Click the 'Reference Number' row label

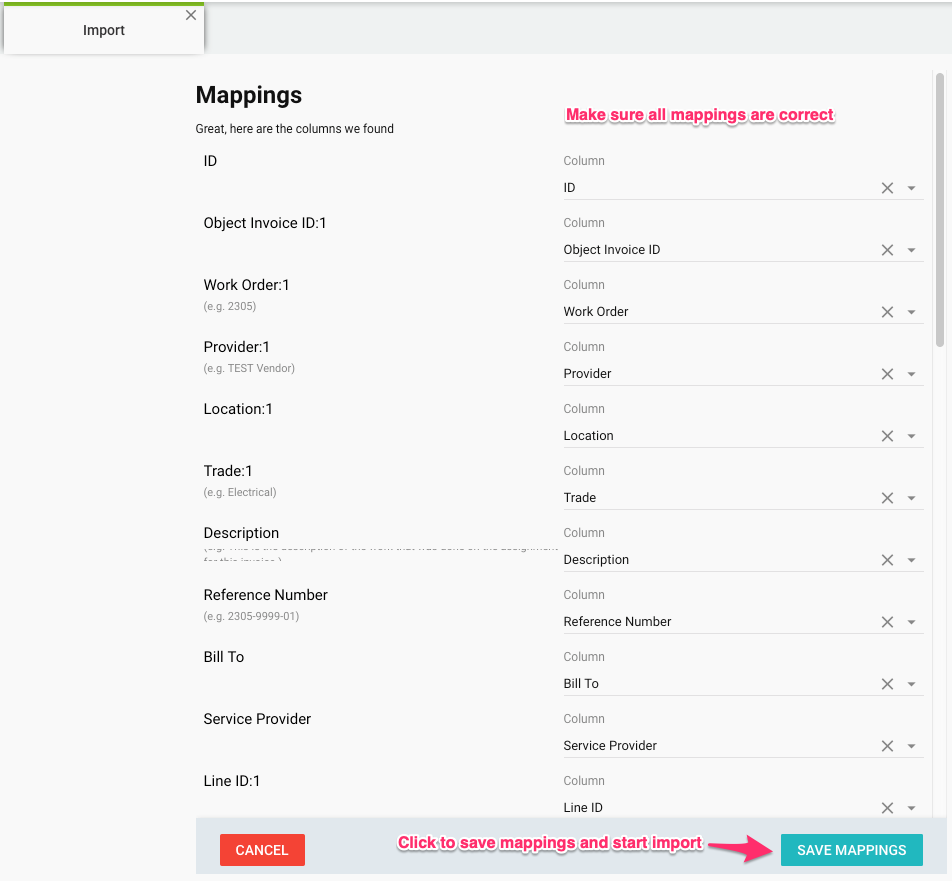[x=265, y=595]
